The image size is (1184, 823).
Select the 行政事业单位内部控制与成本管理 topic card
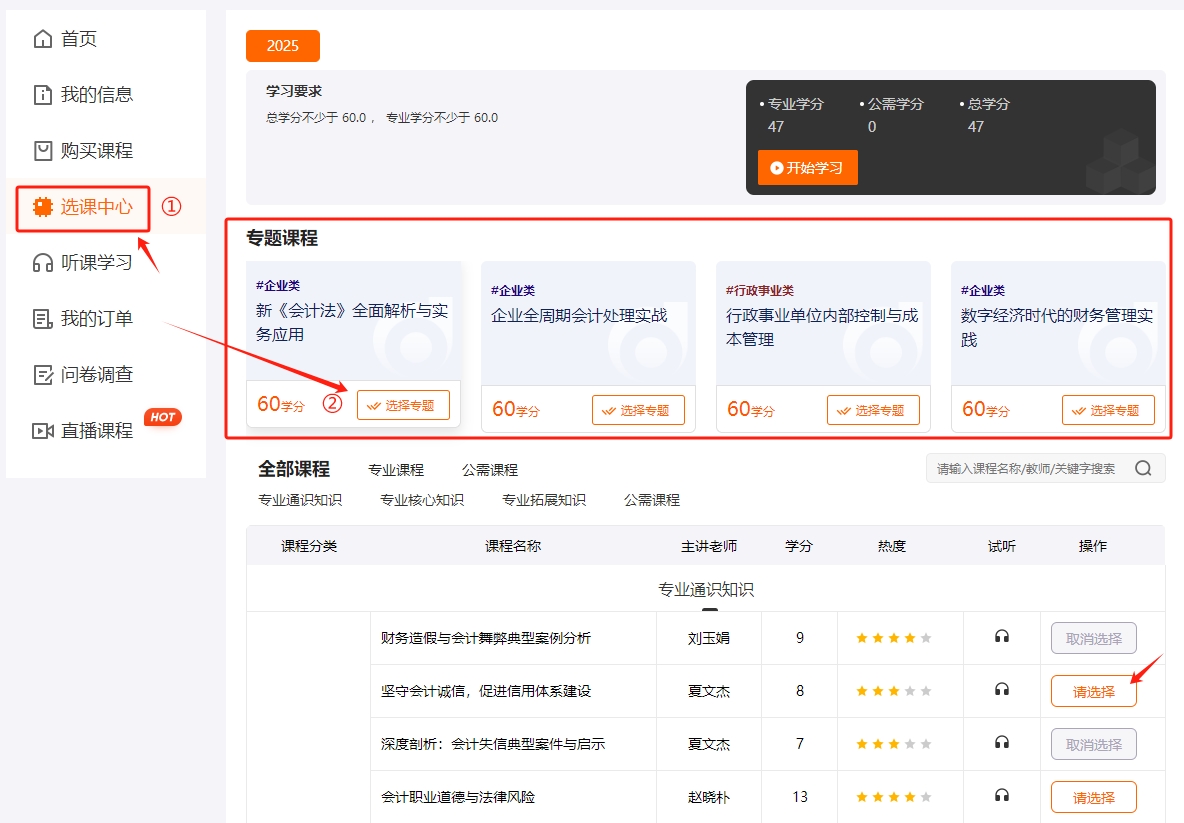873,409
